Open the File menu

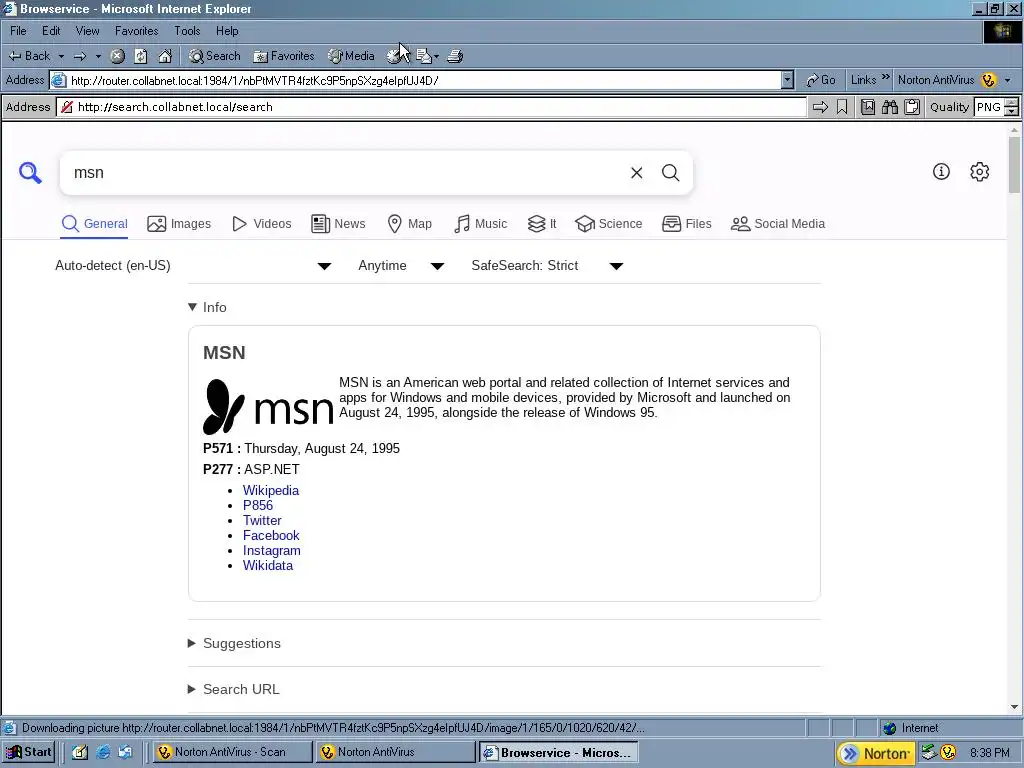tap(18, 31)
